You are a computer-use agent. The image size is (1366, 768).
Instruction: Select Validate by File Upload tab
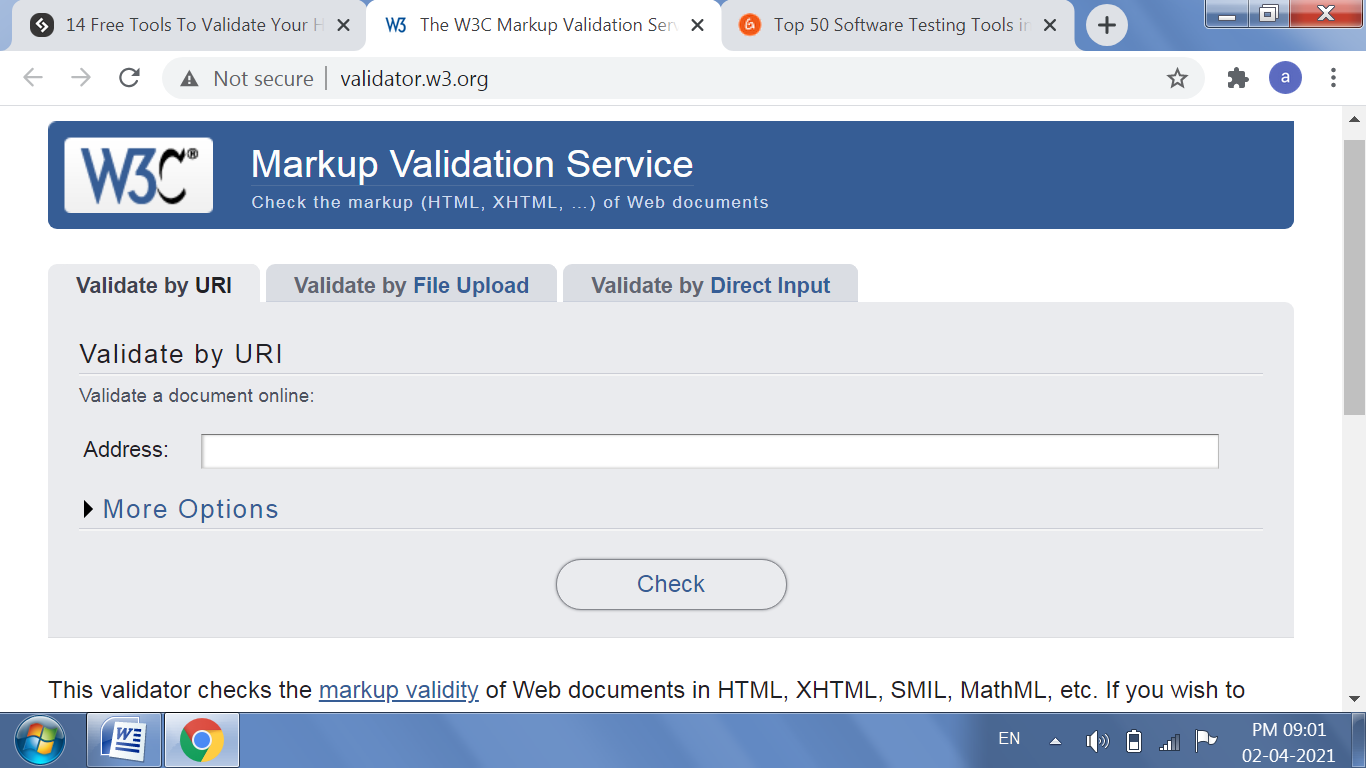(x=411, y=285)
